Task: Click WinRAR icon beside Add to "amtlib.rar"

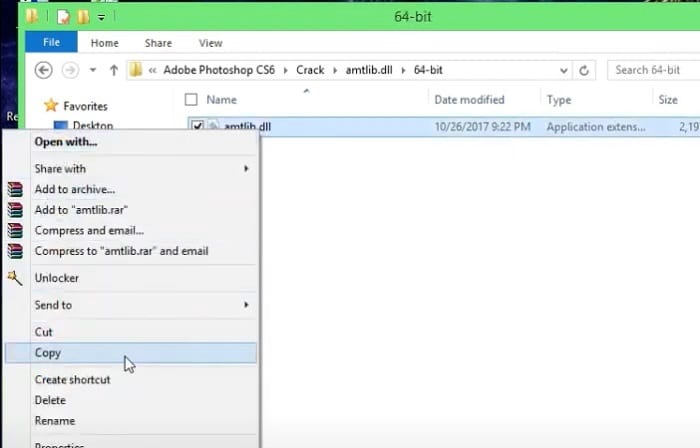Action: point(15,210)
